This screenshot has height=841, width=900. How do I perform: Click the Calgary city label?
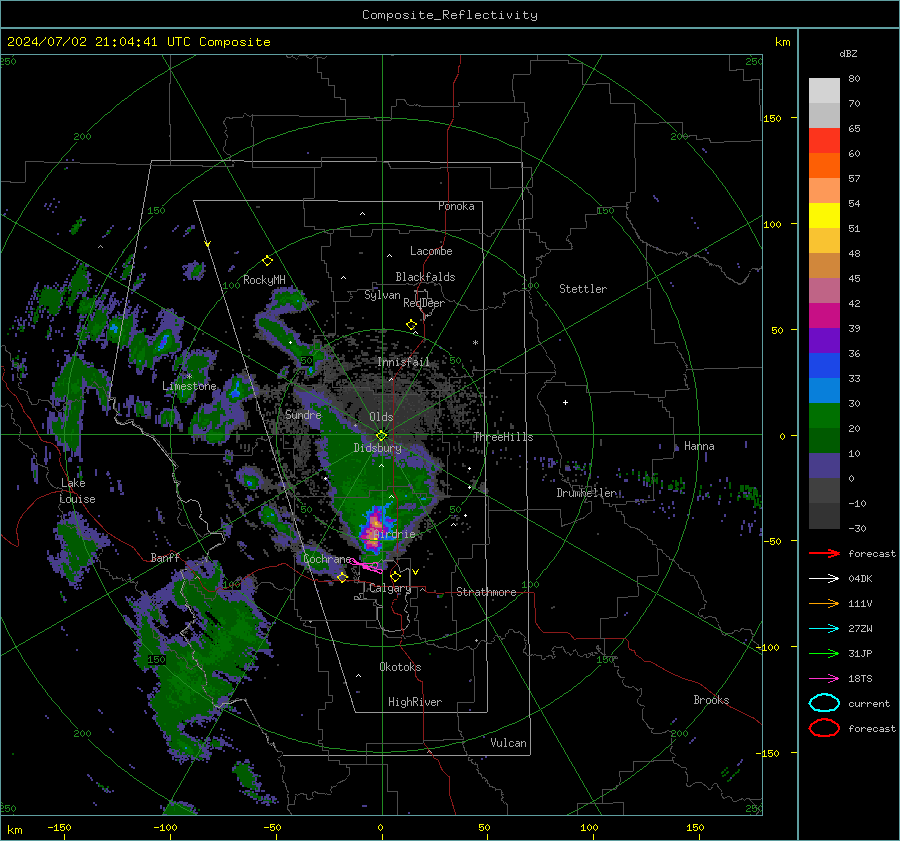[390, 588]
